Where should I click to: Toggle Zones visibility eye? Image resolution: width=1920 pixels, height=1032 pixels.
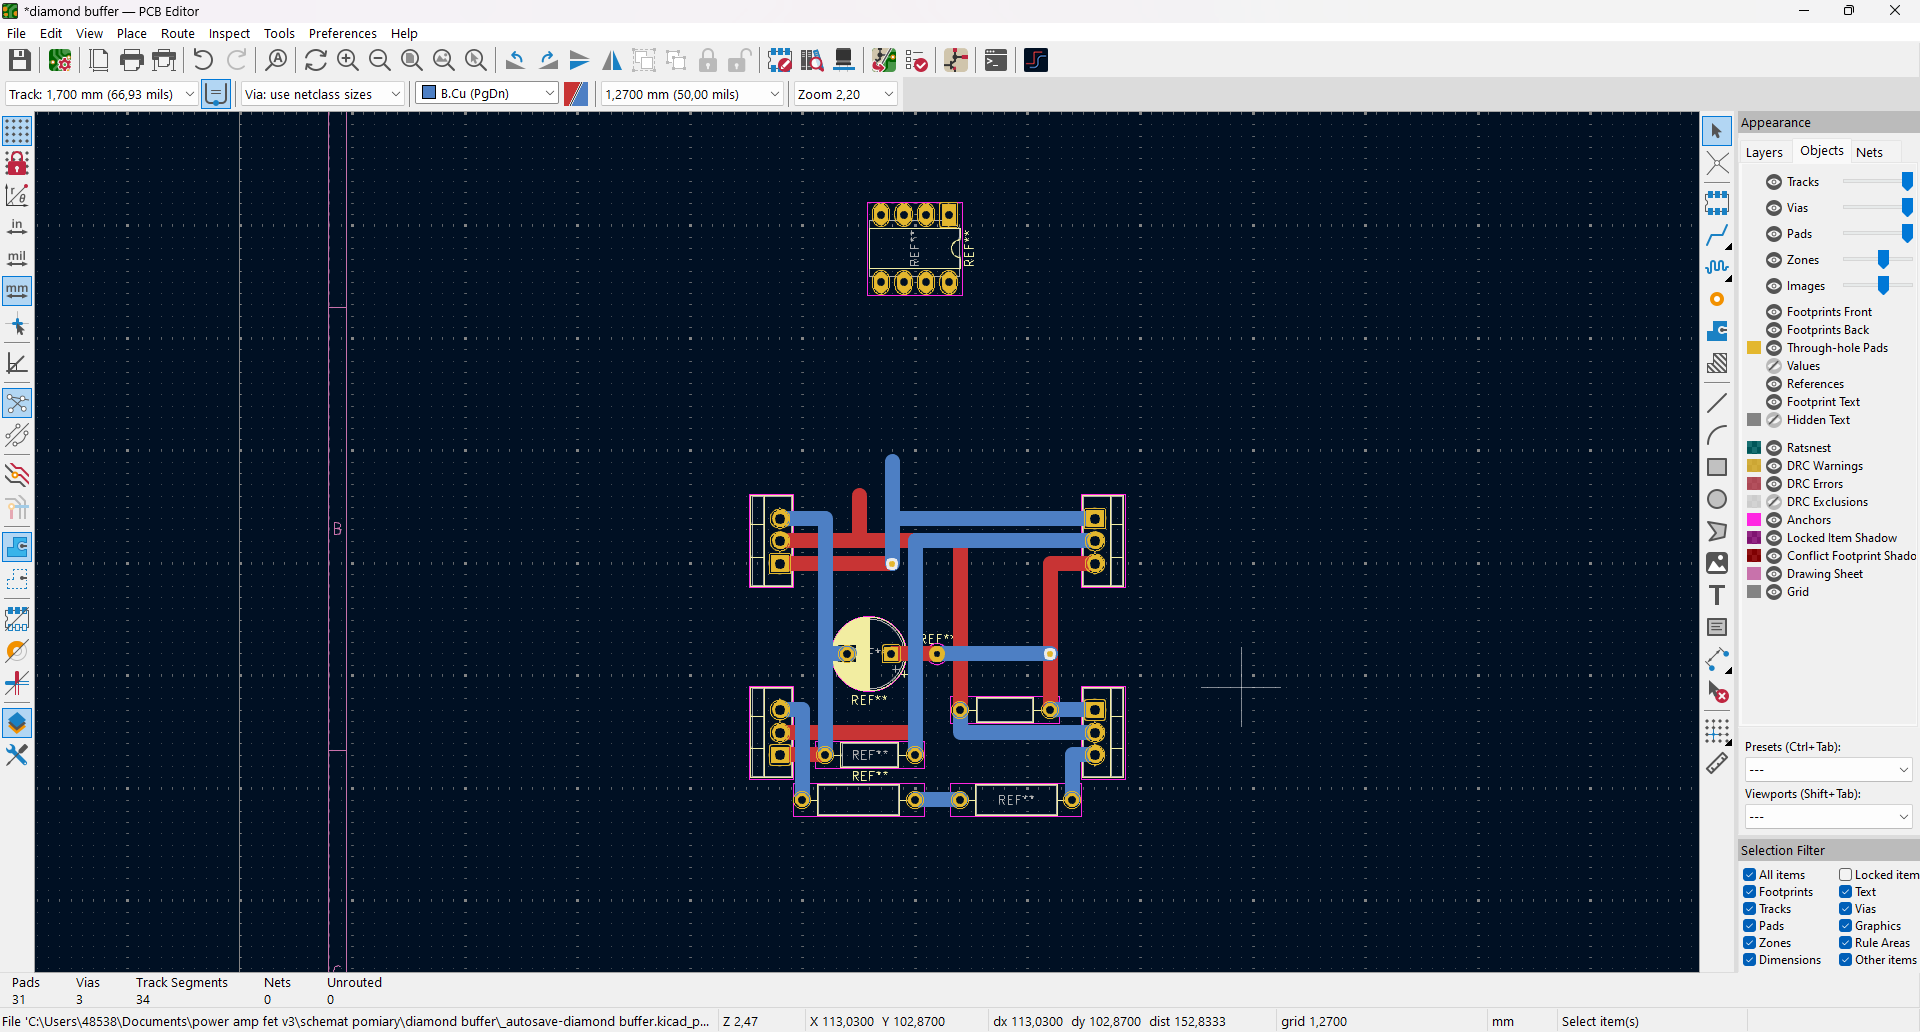tap(1774, 260)
